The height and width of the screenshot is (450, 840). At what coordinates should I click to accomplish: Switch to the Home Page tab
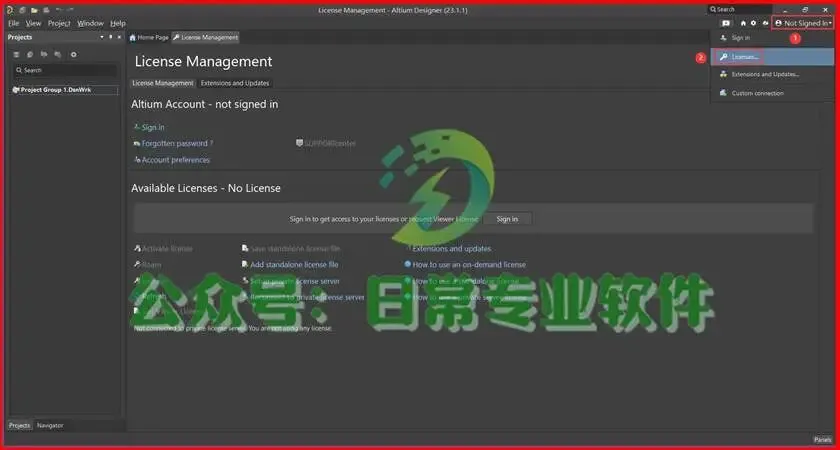pos(149,38)
